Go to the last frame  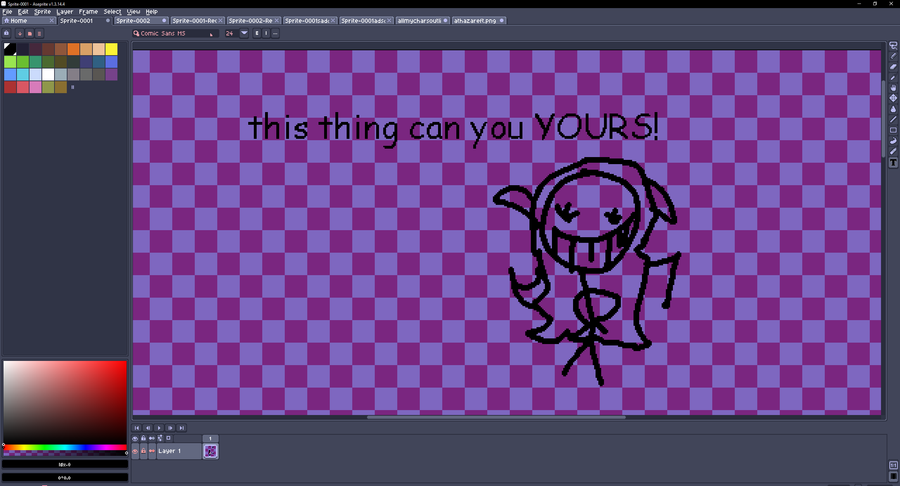coord(181,428)
